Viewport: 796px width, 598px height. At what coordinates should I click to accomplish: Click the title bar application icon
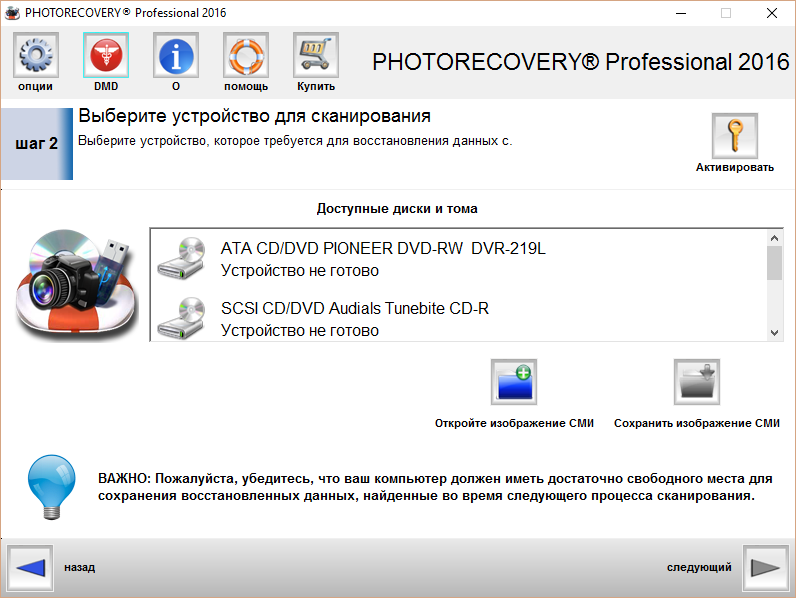pyautogui.click(x=12, y=13)
